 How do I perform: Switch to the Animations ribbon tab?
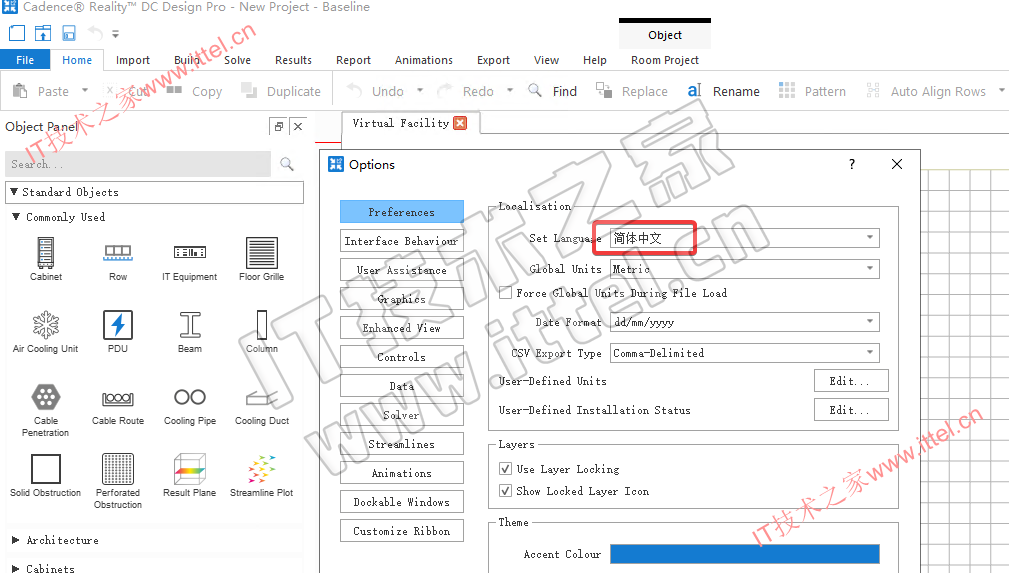click(x=423, y=60)
